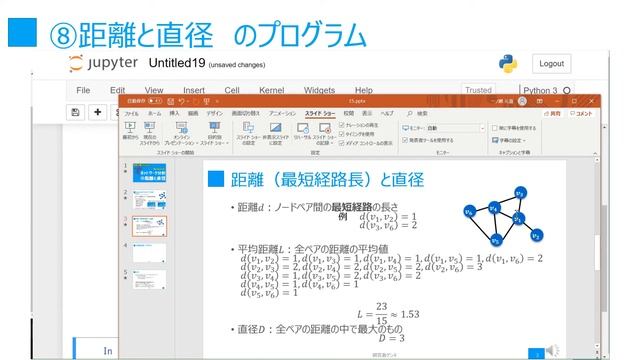Screen dimensions: 640x360
Task: Select the Slide Show ribbon tab
Action: (x=320, y=113)
